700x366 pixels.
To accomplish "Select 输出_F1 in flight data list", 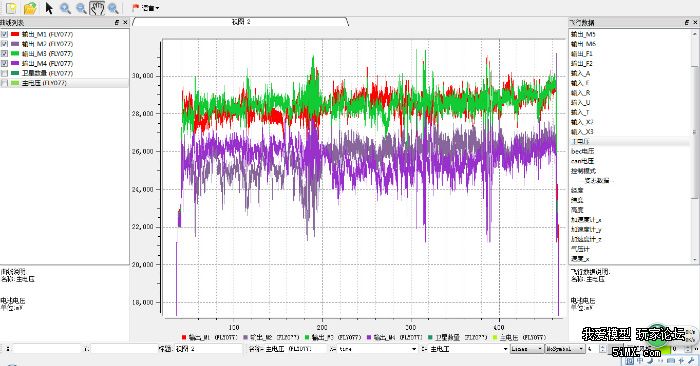I will click(582, 54).
